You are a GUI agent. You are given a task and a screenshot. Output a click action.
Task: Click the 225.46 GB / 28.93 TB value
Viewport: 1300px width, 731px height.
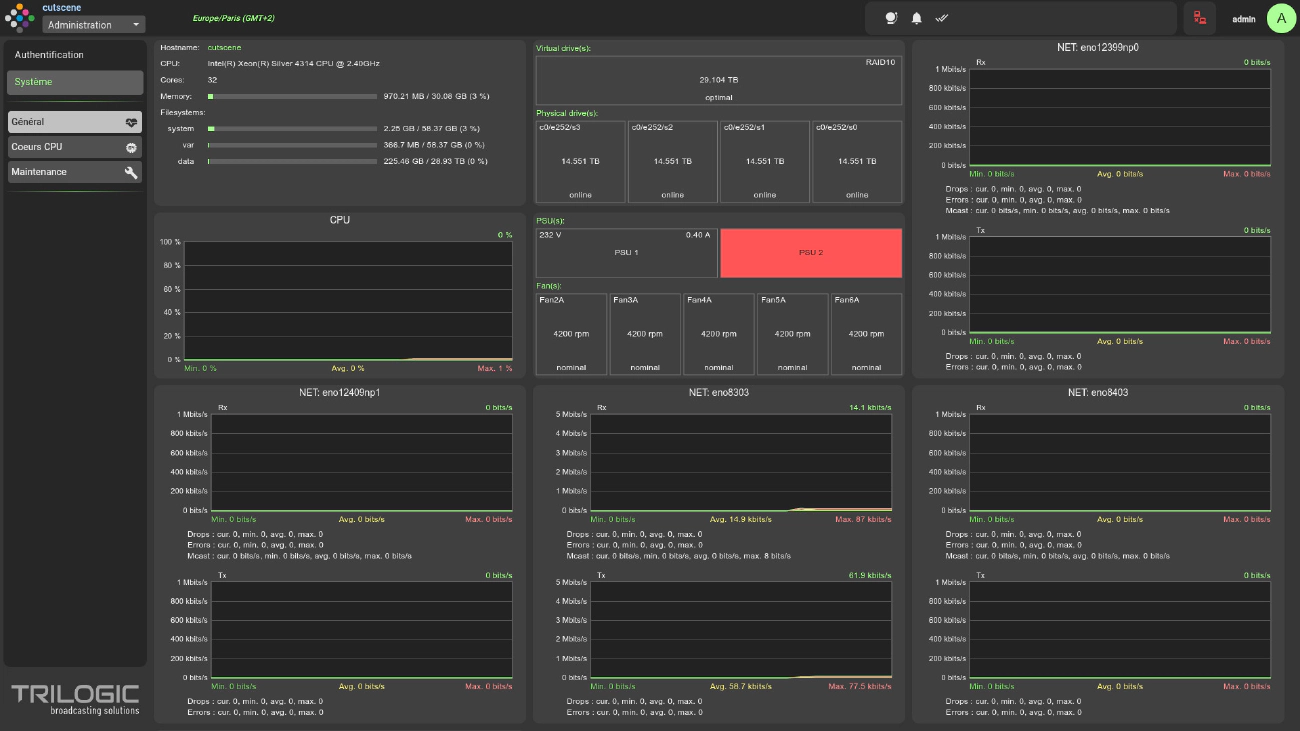pyautogui.click(x=435, y=161)
